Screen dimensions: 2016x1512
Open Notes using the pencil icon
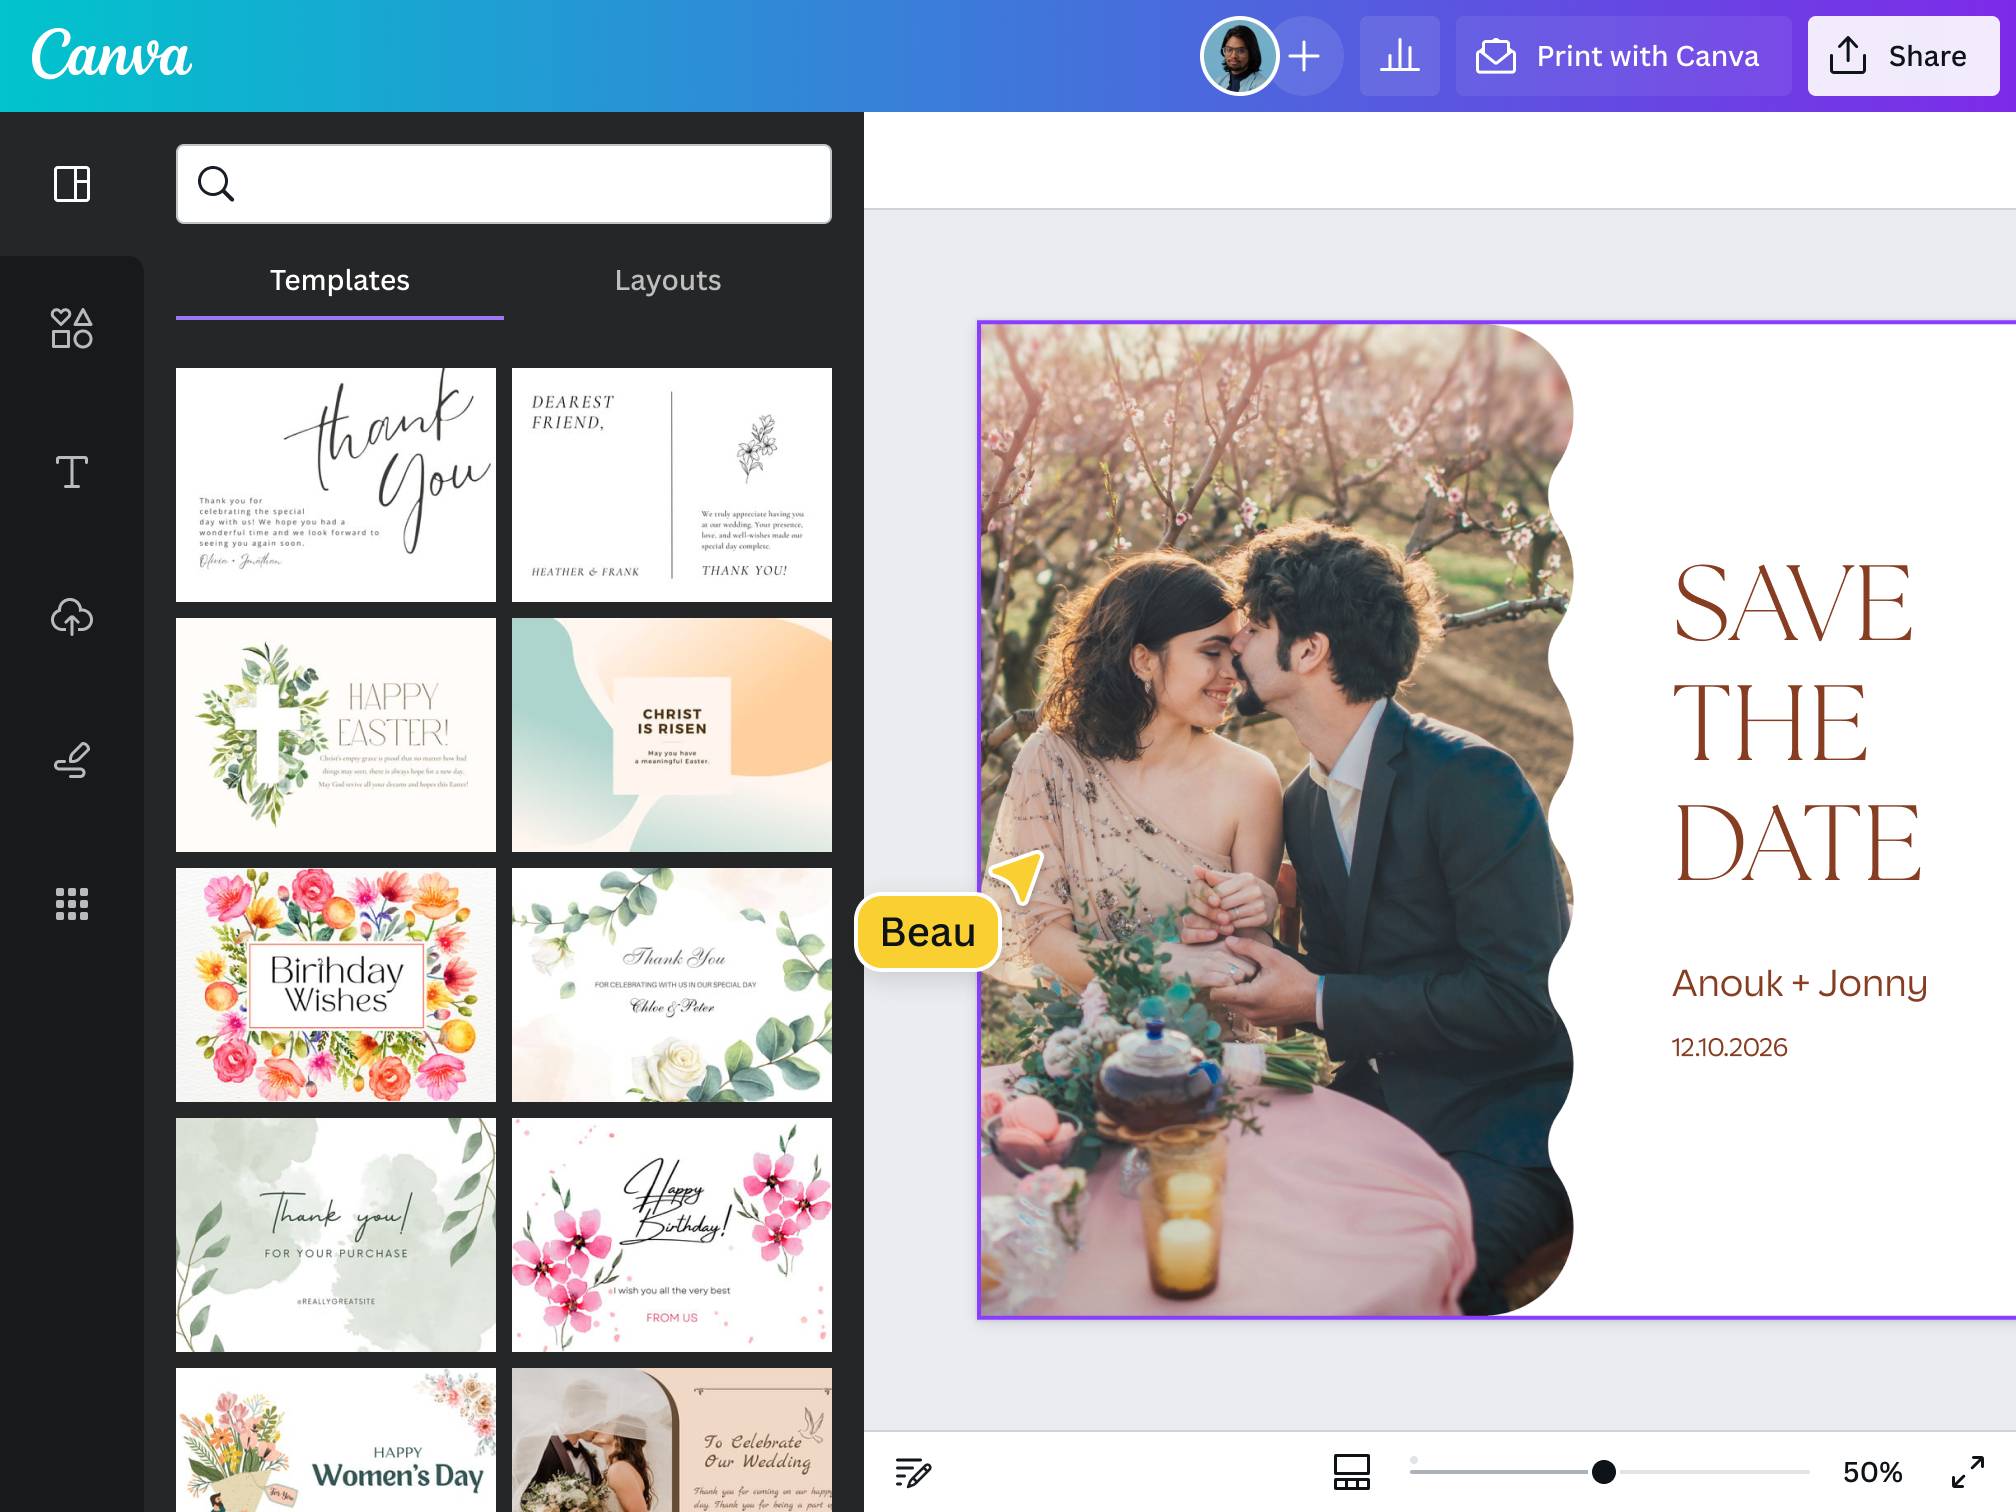(x=913, y=1471)
